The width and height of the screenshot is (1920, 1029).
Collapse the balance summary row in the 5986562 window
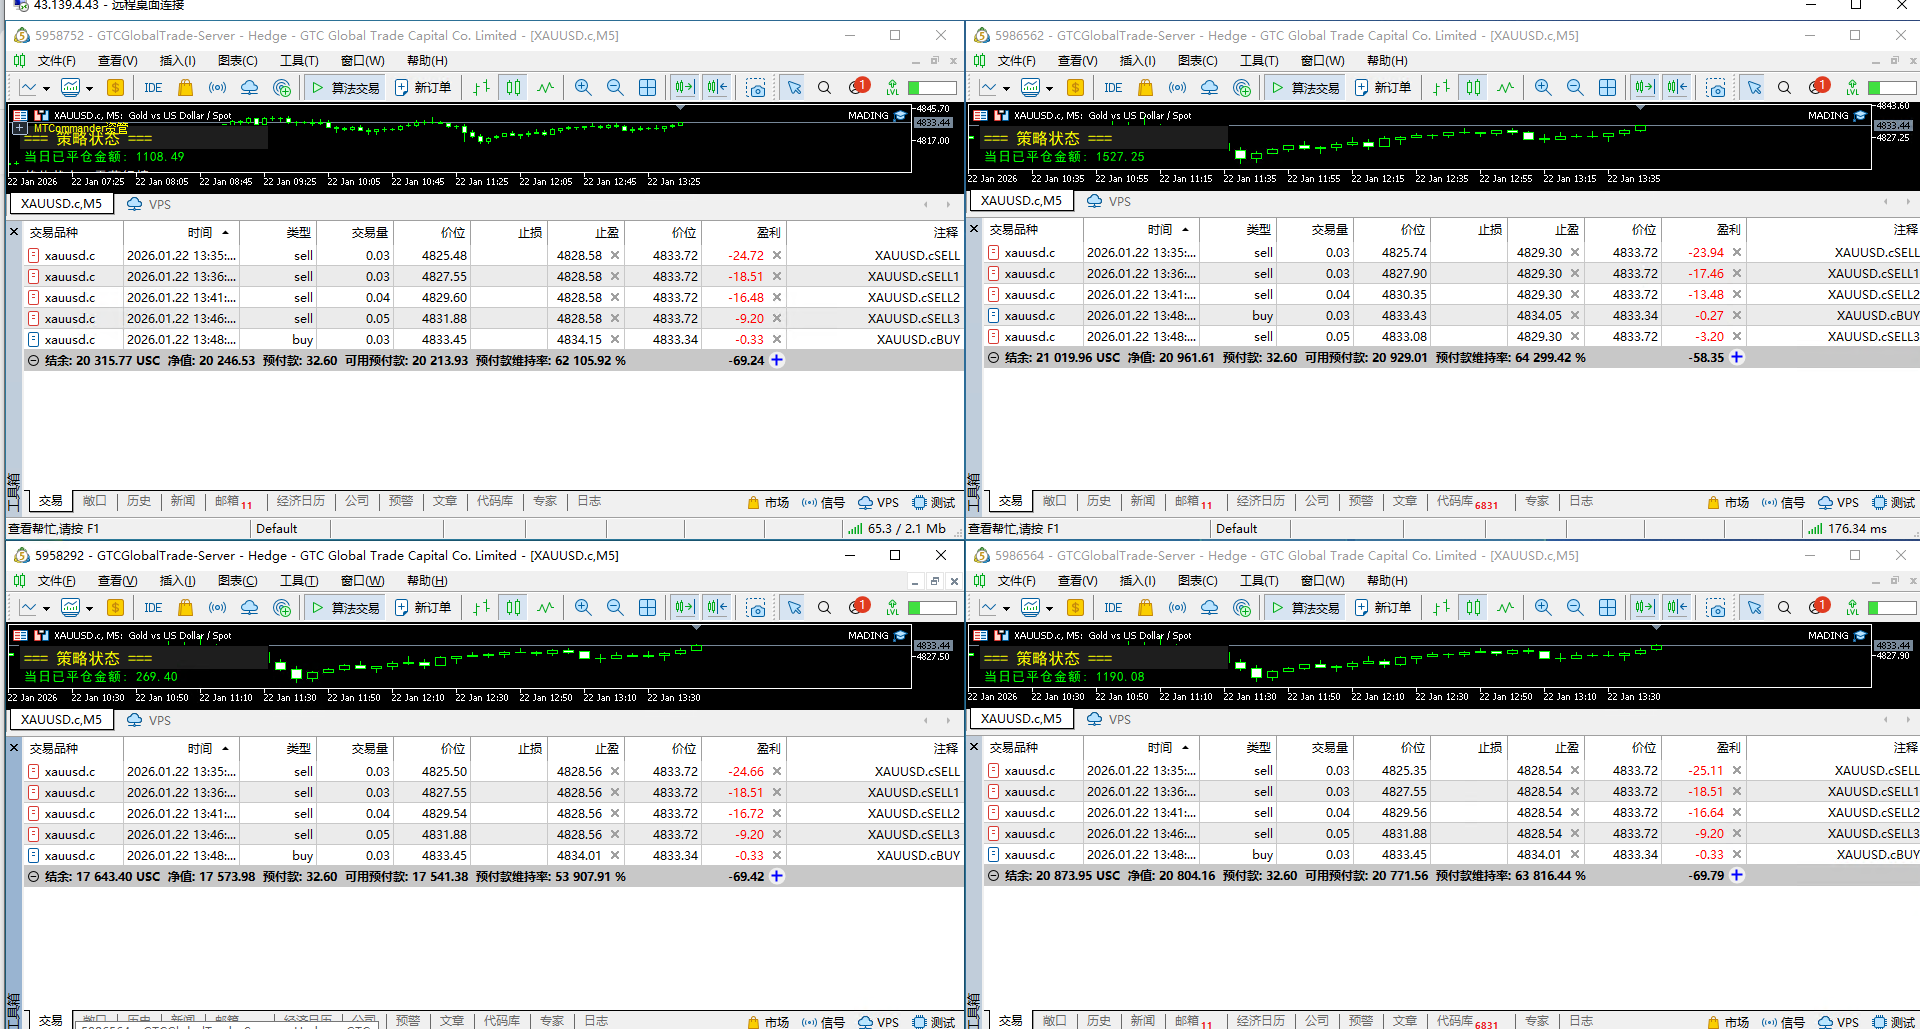coord(993,358)
